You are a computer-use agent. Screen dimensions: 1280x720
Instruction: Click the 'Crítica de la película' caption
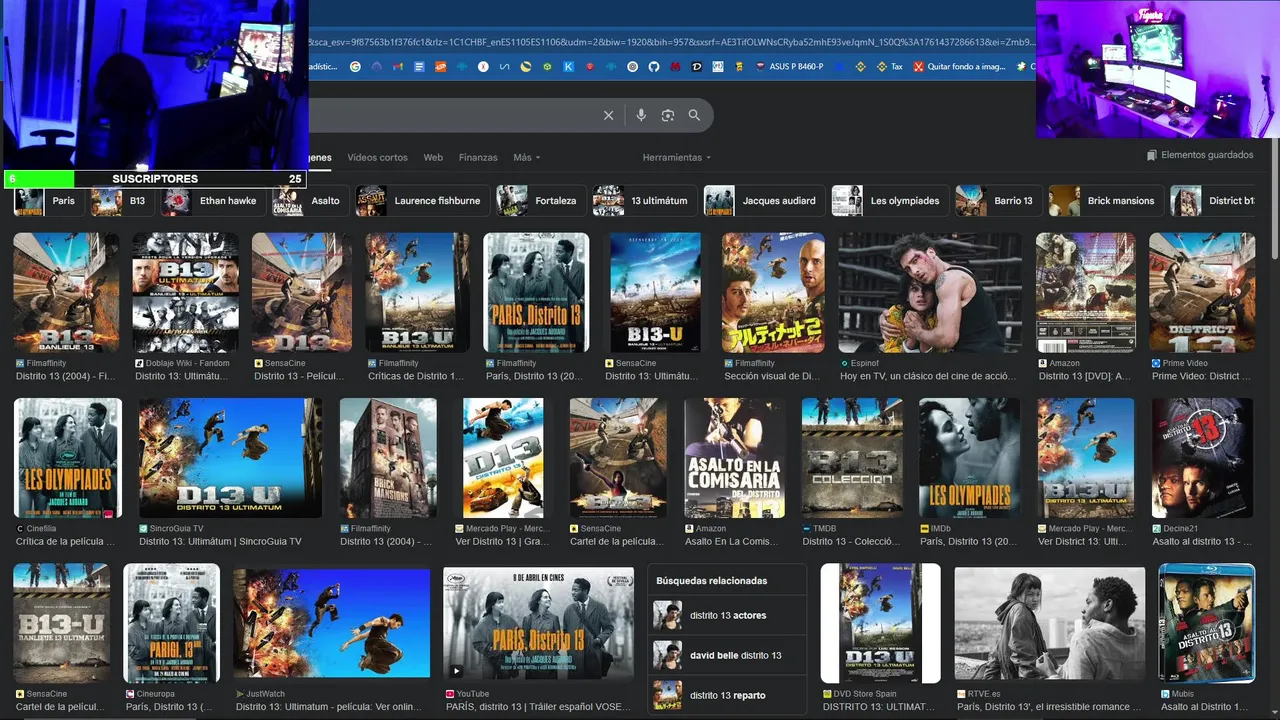pyautogui.click(x=66, y=541)
